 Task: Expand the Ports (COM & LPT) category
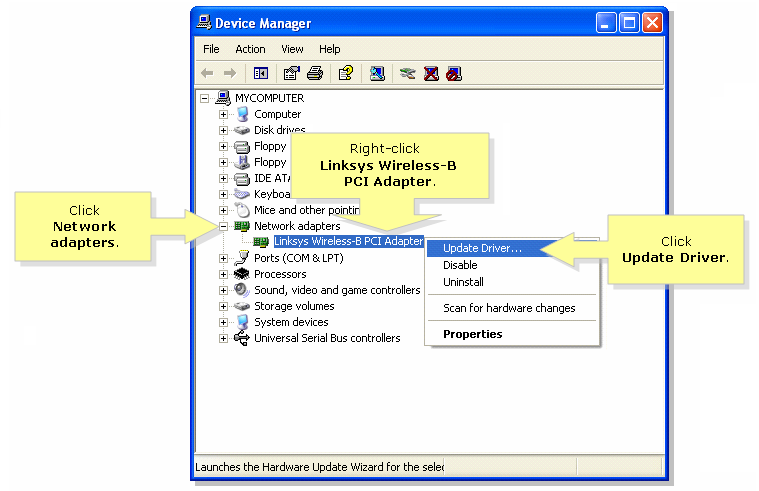tap(223, 258)
